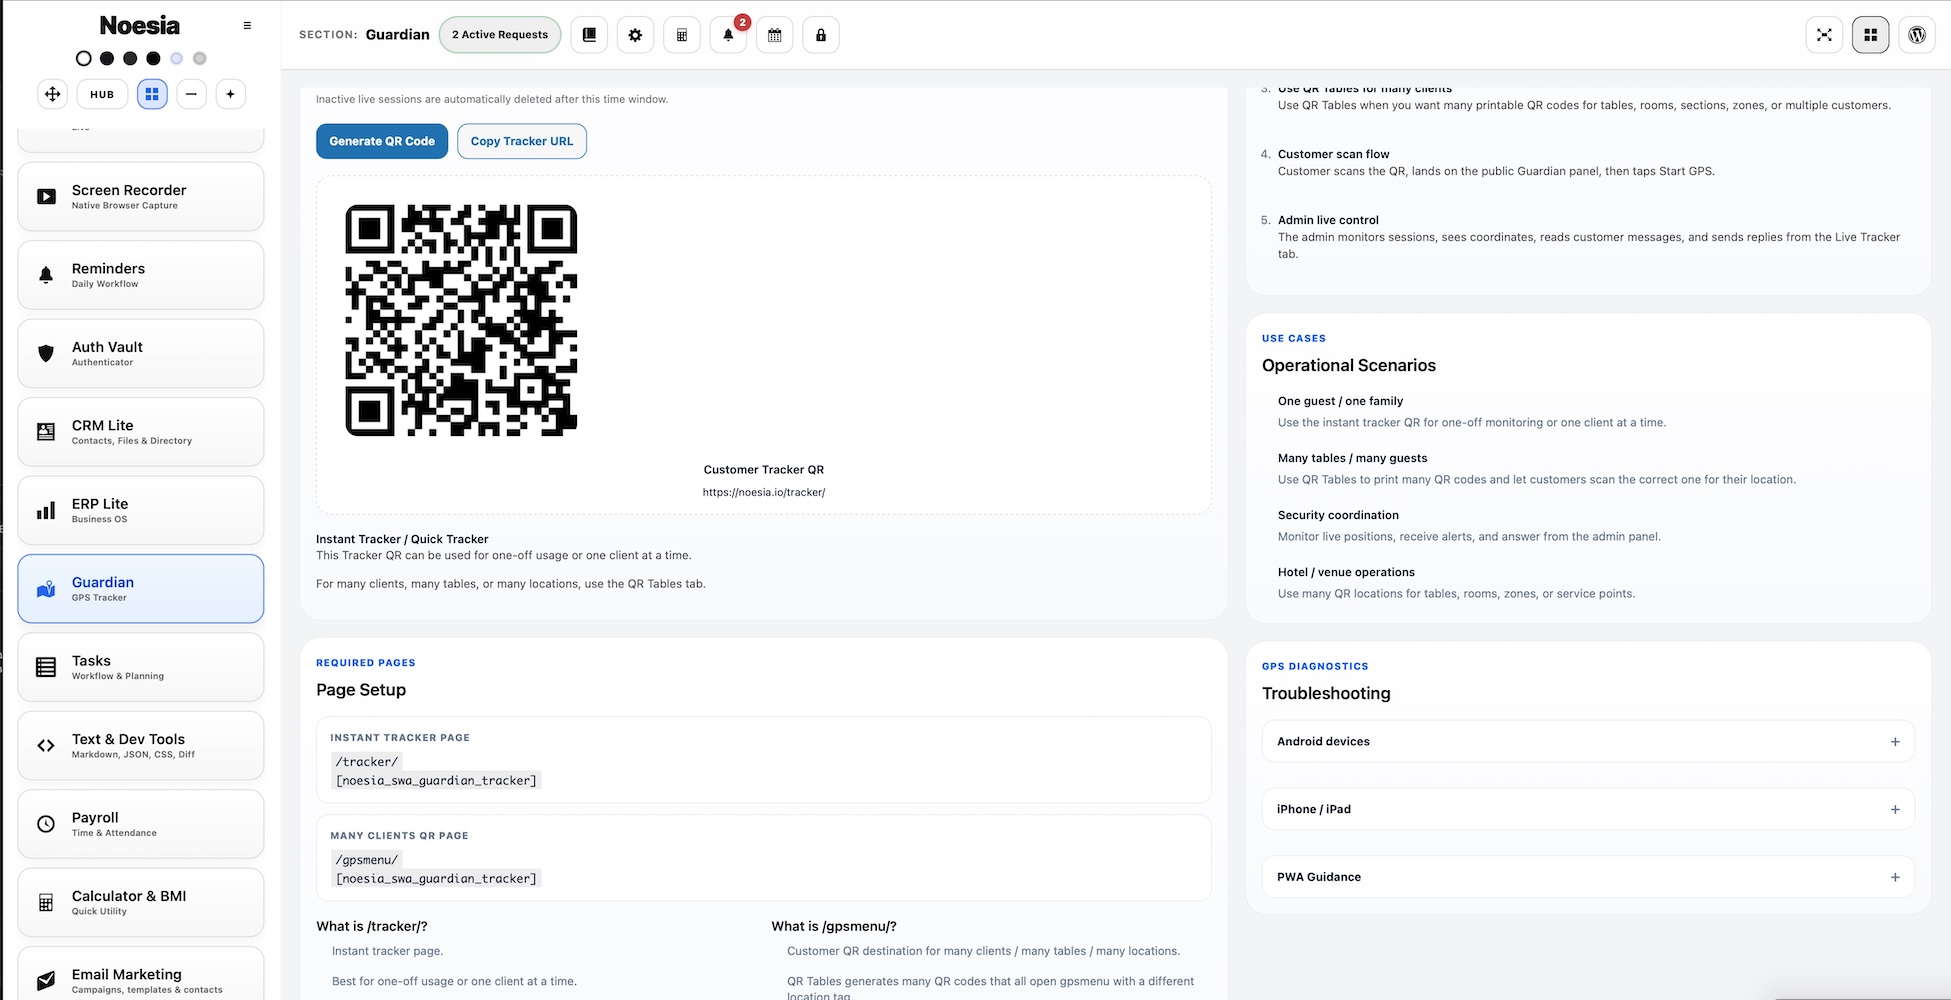Screen dimensions: 1951x1000
Task: Open the calculator icon in top toolbar
Action: click(682, 35)
